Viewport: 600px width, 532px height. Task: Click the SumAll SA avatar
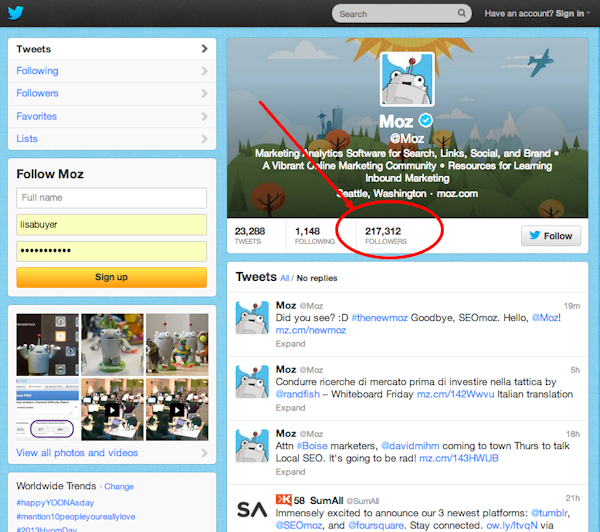[252, 510]
